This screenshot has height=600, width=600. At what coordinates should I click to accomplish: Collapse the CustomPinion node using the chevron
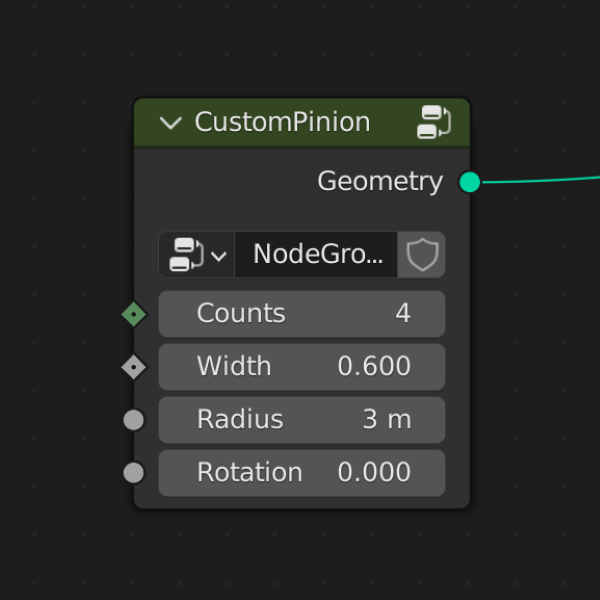170,123
